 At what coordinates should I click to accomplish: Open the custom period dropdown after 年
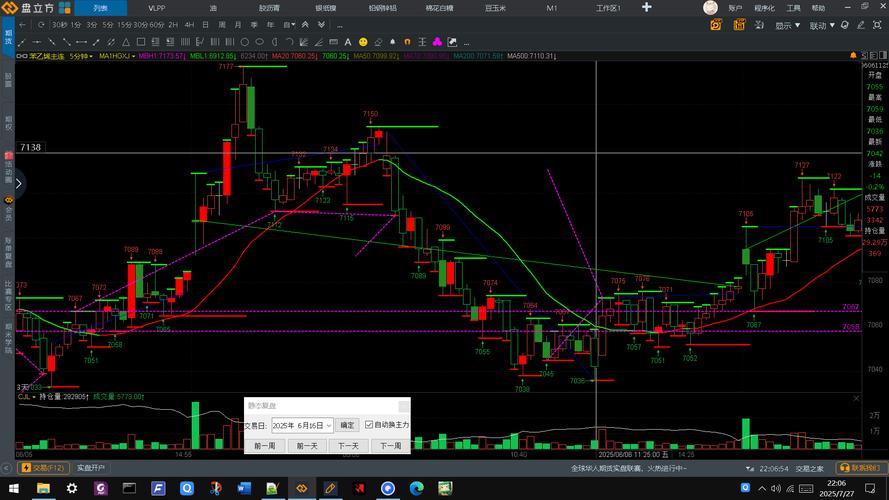pos(289,25)
